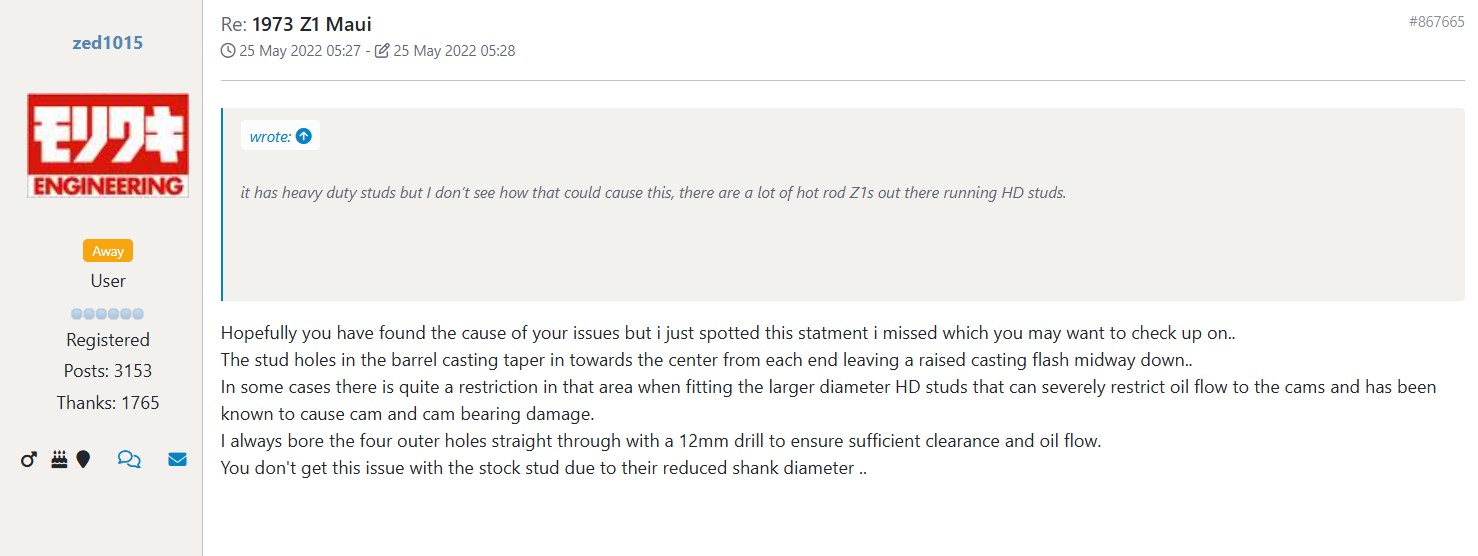Click the Moriwaki Engineering avatar image
The height and width of the screenshot is (556, 1478).
108,145
